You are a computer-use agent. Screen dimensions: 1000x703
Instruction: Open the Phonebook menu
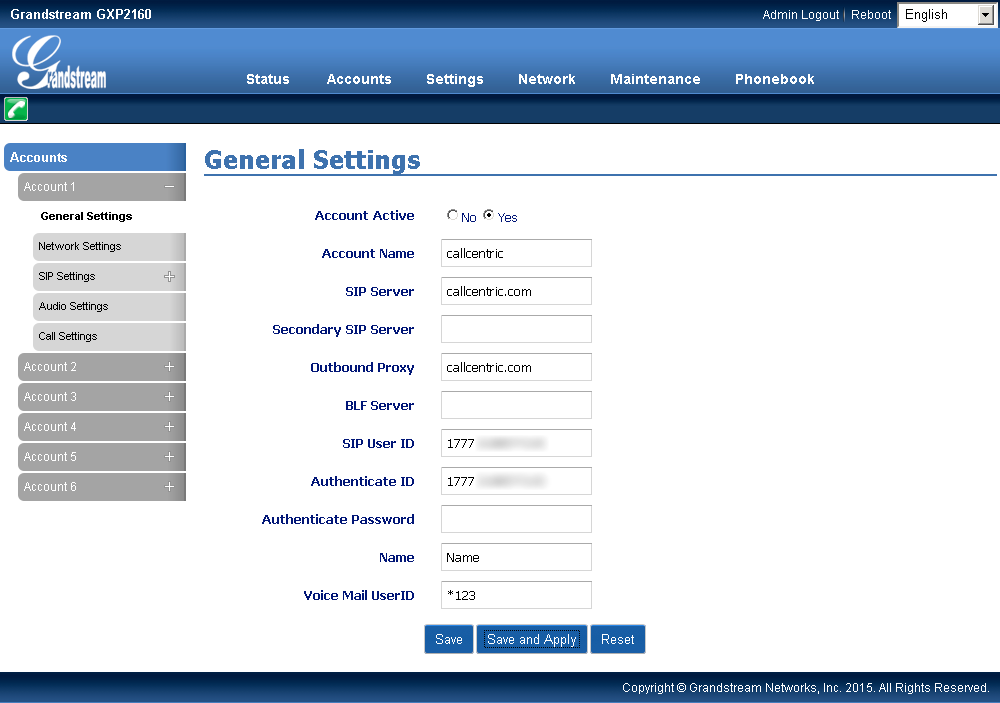pyautogui.click(x=775, y=79)
